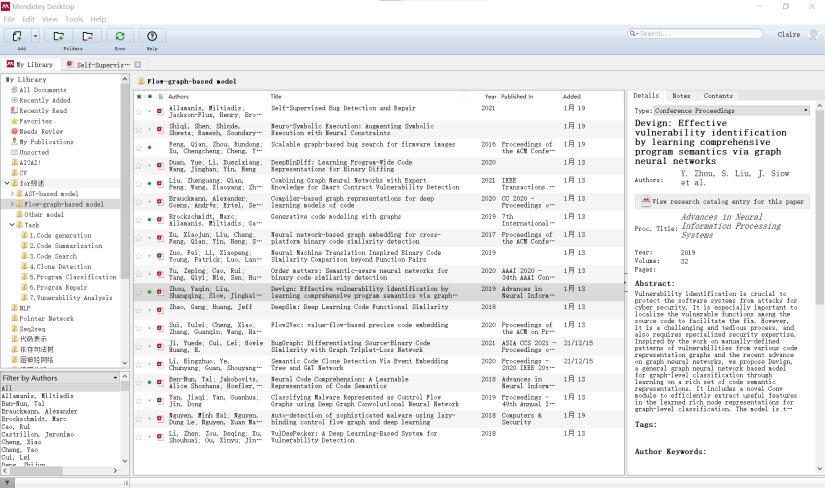The height and width of the screenshot is (488, 825).
Task: Click the remove folder toolbar icon
Action: pyautogui.click(x=88, y=36)
